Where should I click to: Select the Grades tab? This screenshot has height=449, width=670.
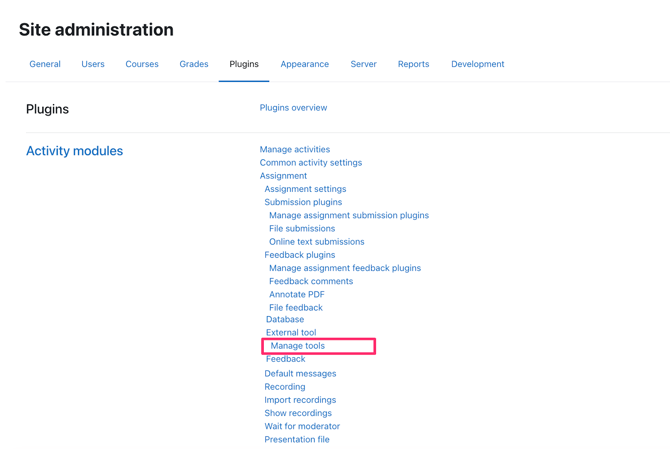(194, 64)
